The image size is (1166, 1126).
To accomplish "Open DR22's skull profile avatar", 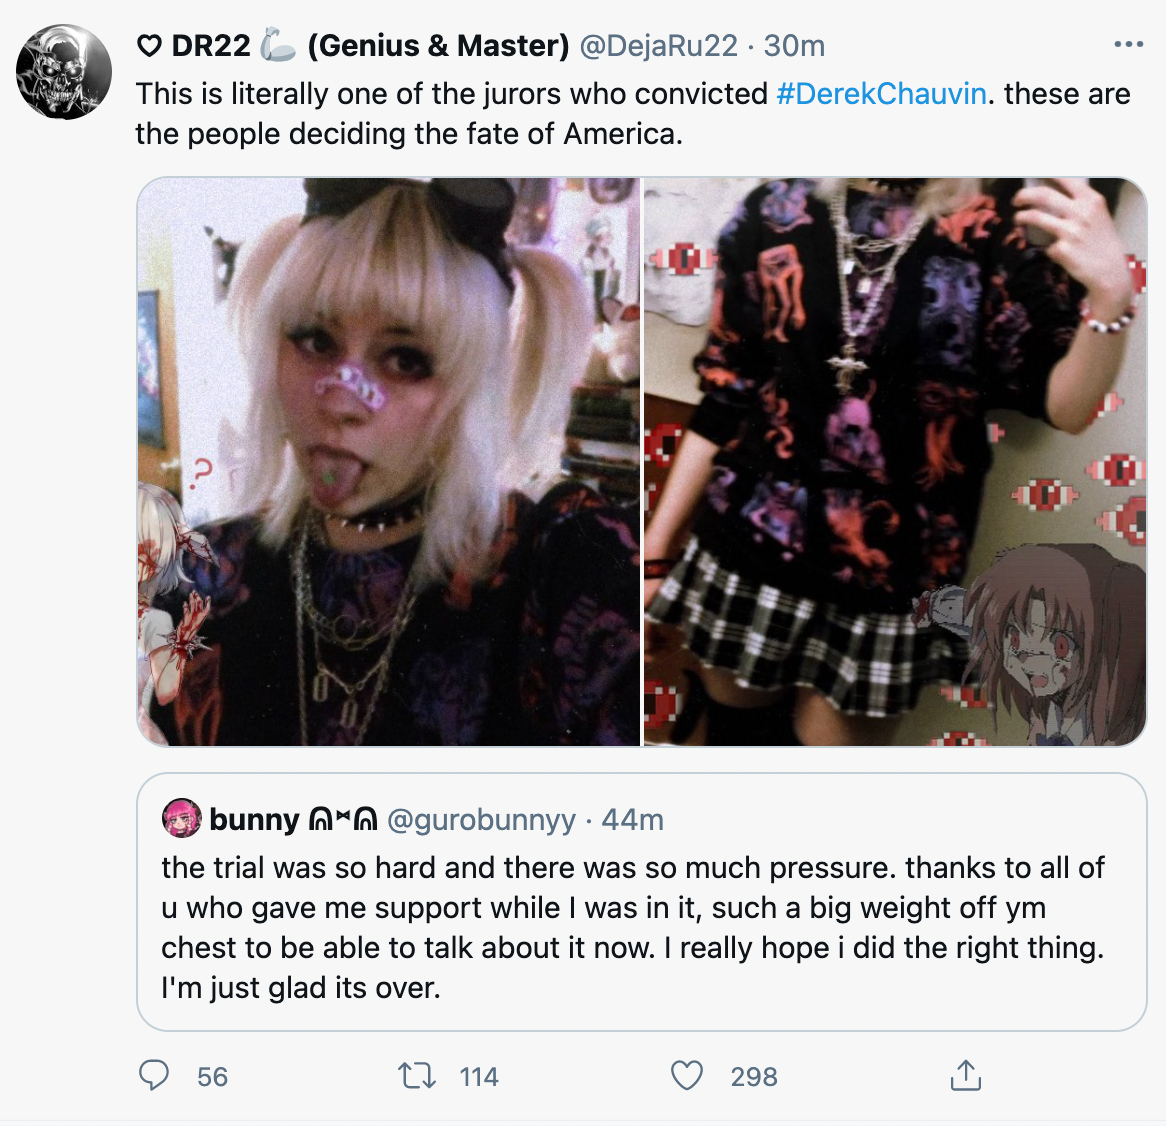I will pyautogui.click(x=64, y=72).
